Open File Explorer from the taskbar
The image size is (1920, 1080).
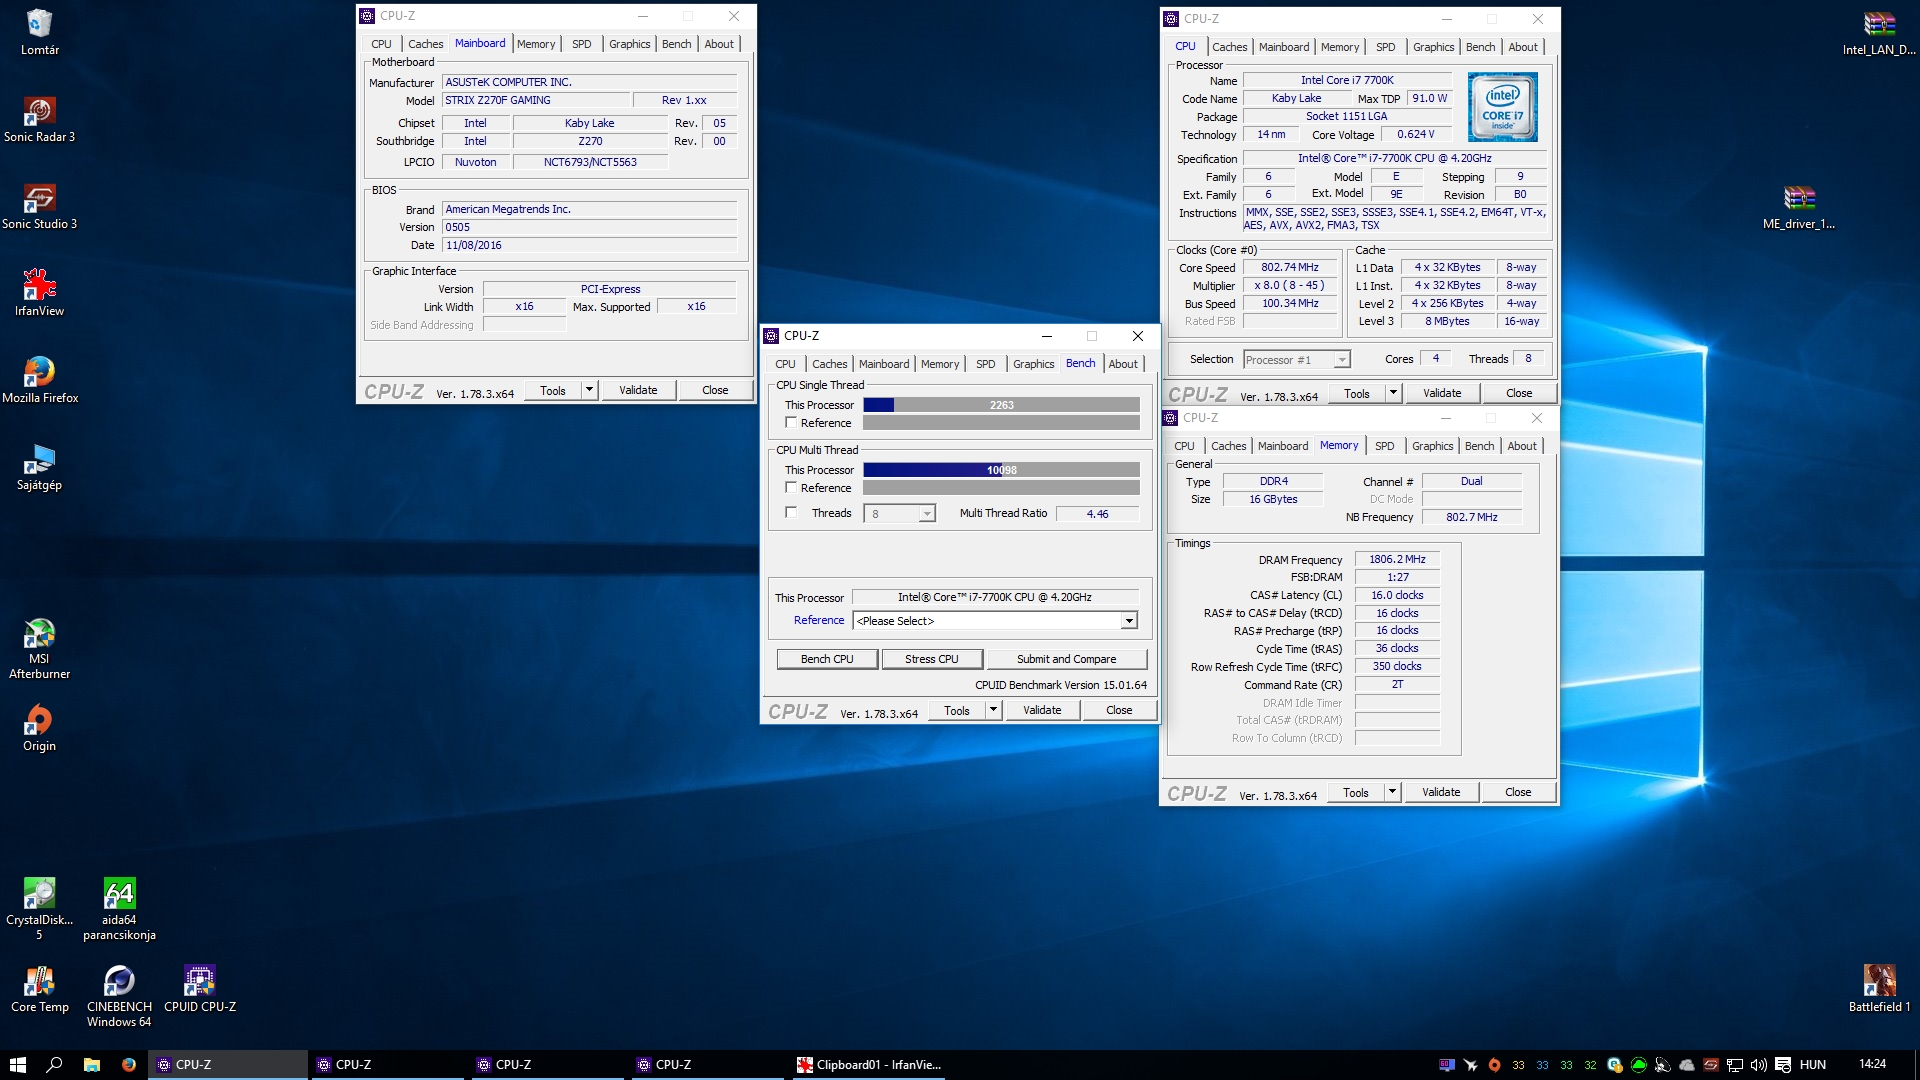(91, 1064)
